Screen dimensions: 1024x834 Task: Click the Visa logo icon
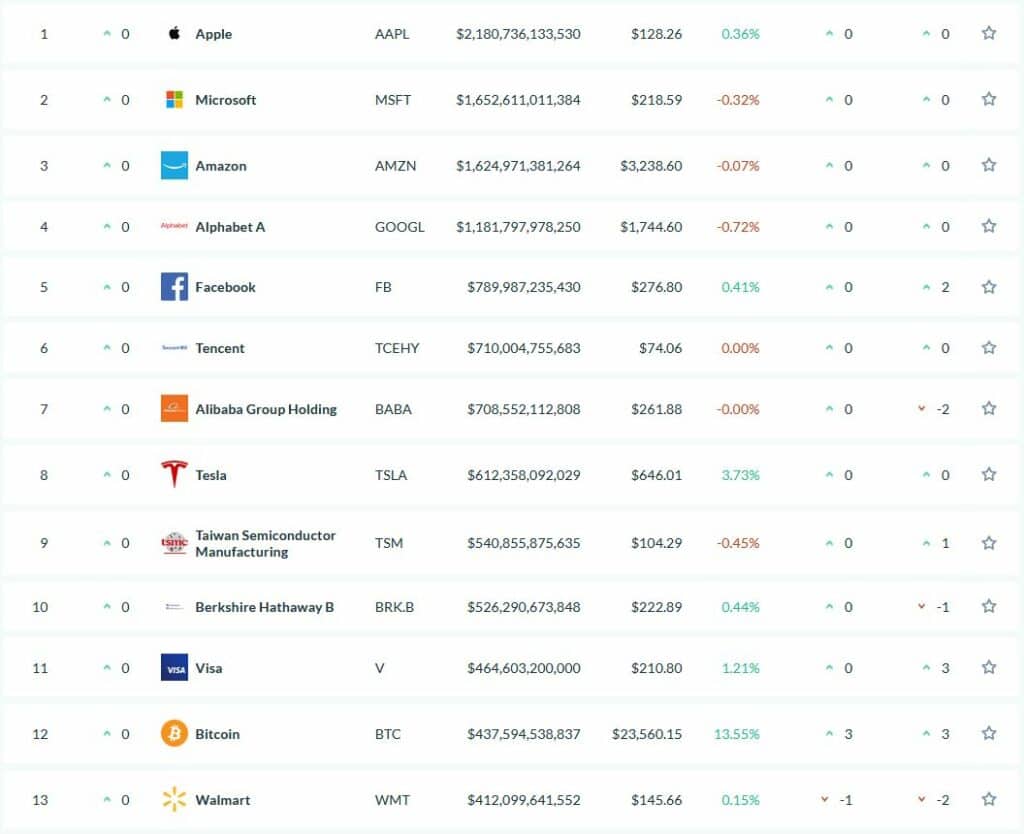coord(175,668)
